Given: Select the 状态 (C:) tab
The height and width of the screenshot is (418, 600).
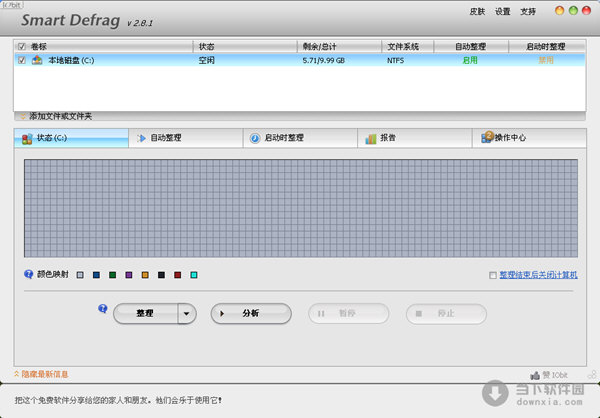Looking at the screenshot, I should point(71,138).
